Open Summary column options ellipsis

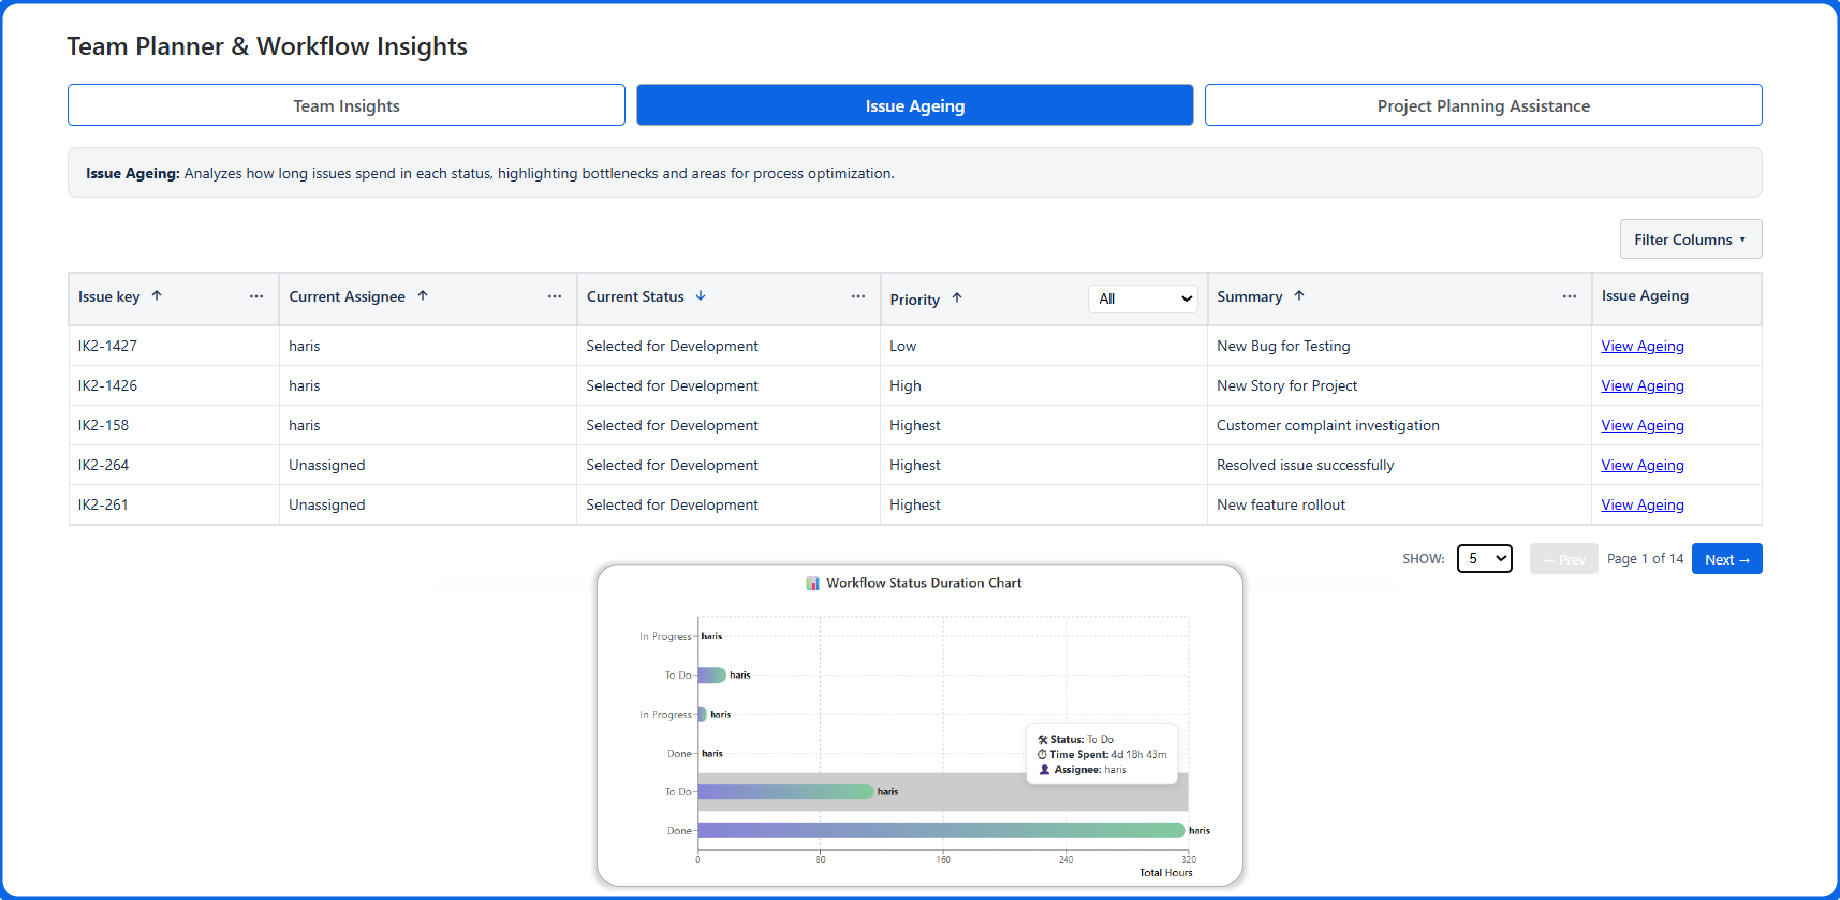coord(1569,296)
